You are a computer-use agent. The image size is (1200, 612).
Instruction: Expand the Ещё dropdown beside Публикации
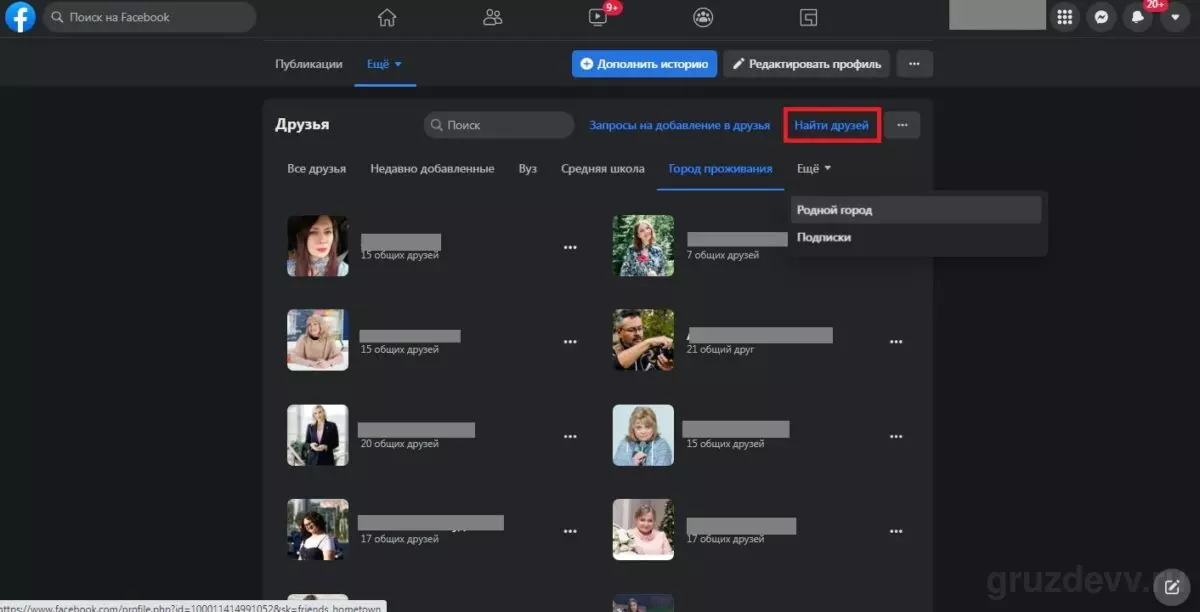click(x=384, y=64)
